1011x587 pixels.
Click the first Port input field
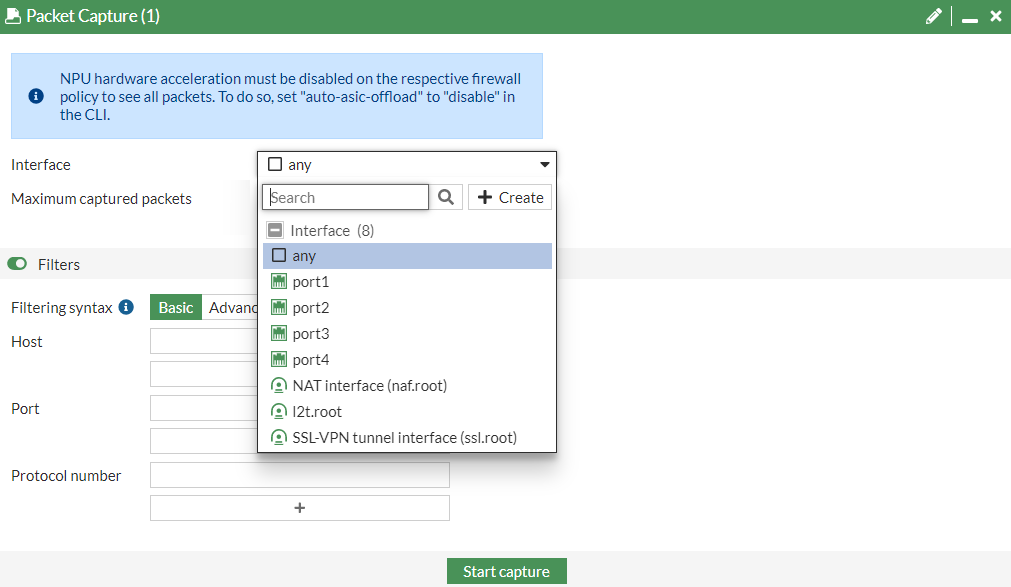(204, 408)
